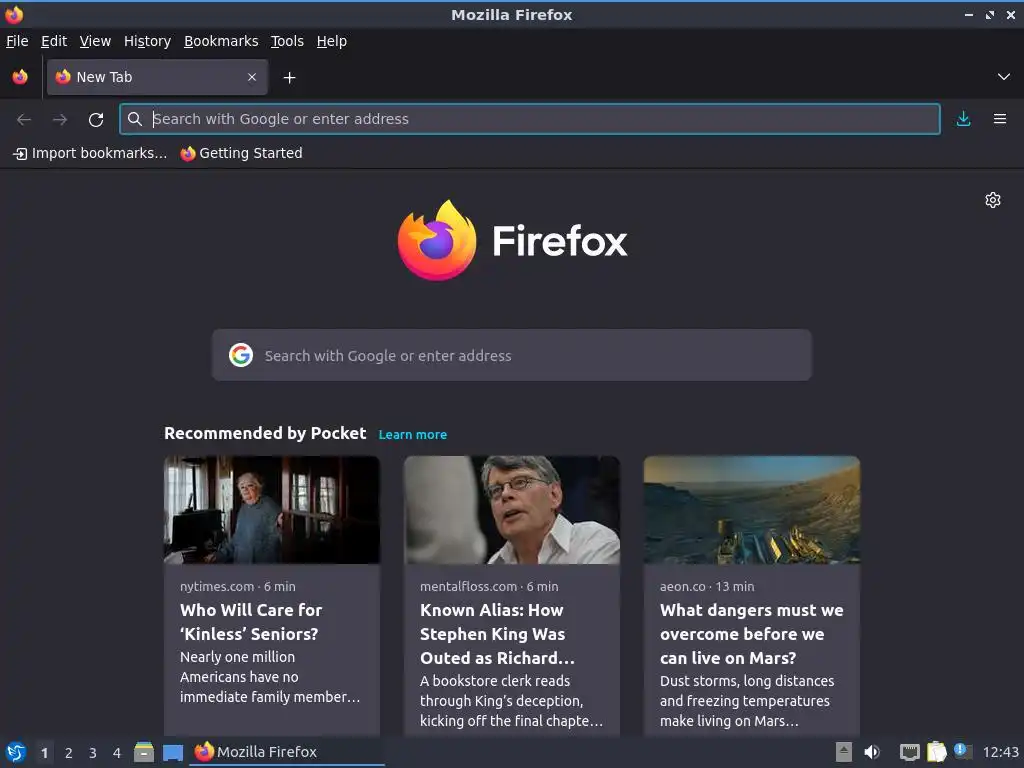The width and height of the screenshot is (1024, 768).
Task: Click the network tray icon
Action: [x=910, y=752]
